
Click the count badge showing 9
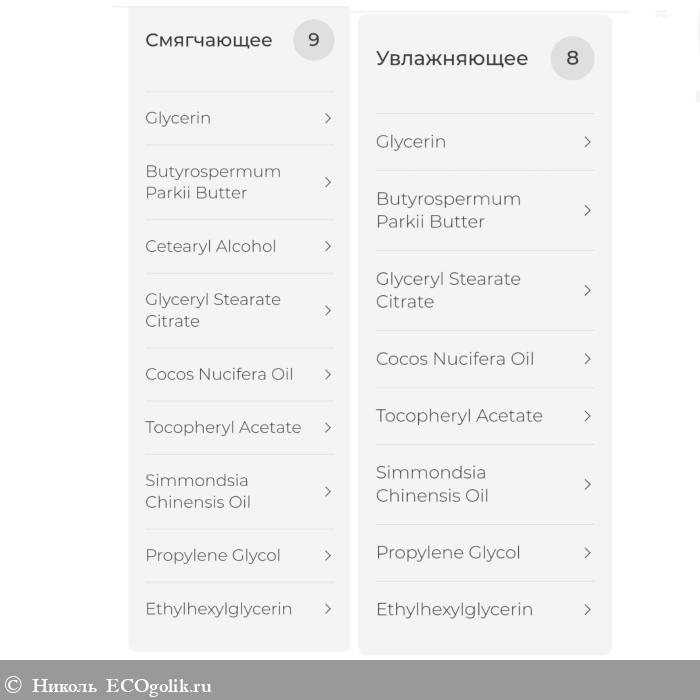313,40
